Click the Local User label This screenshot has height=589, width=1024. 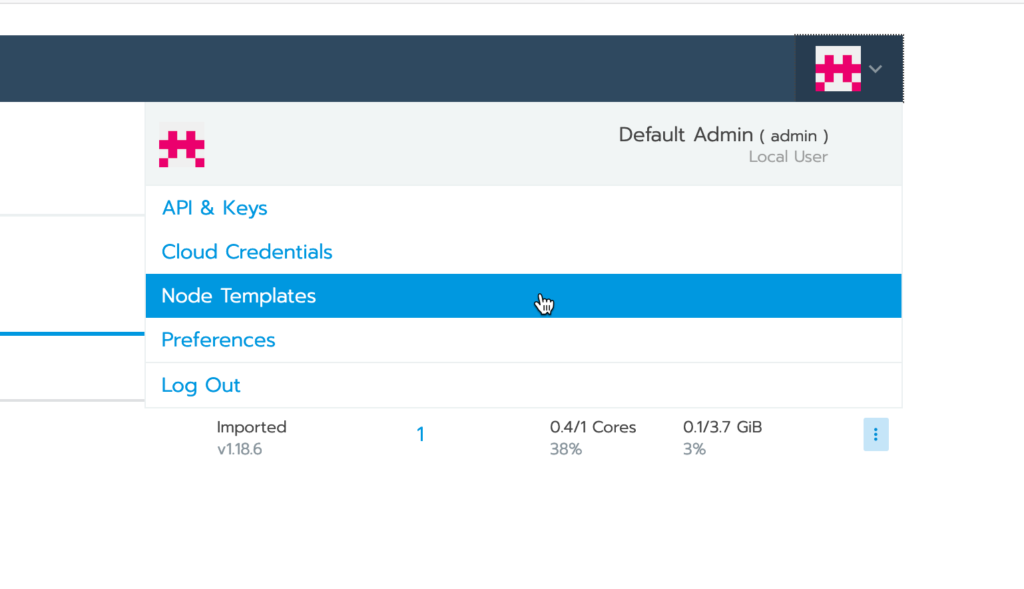click(788, 157)
